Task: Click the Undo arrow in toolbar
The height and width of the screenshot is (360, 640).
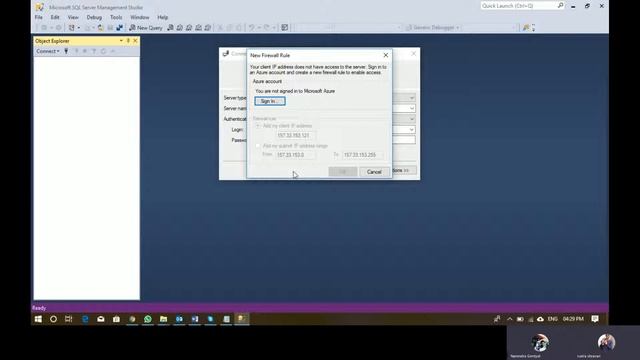Action: tap(251, 28)
